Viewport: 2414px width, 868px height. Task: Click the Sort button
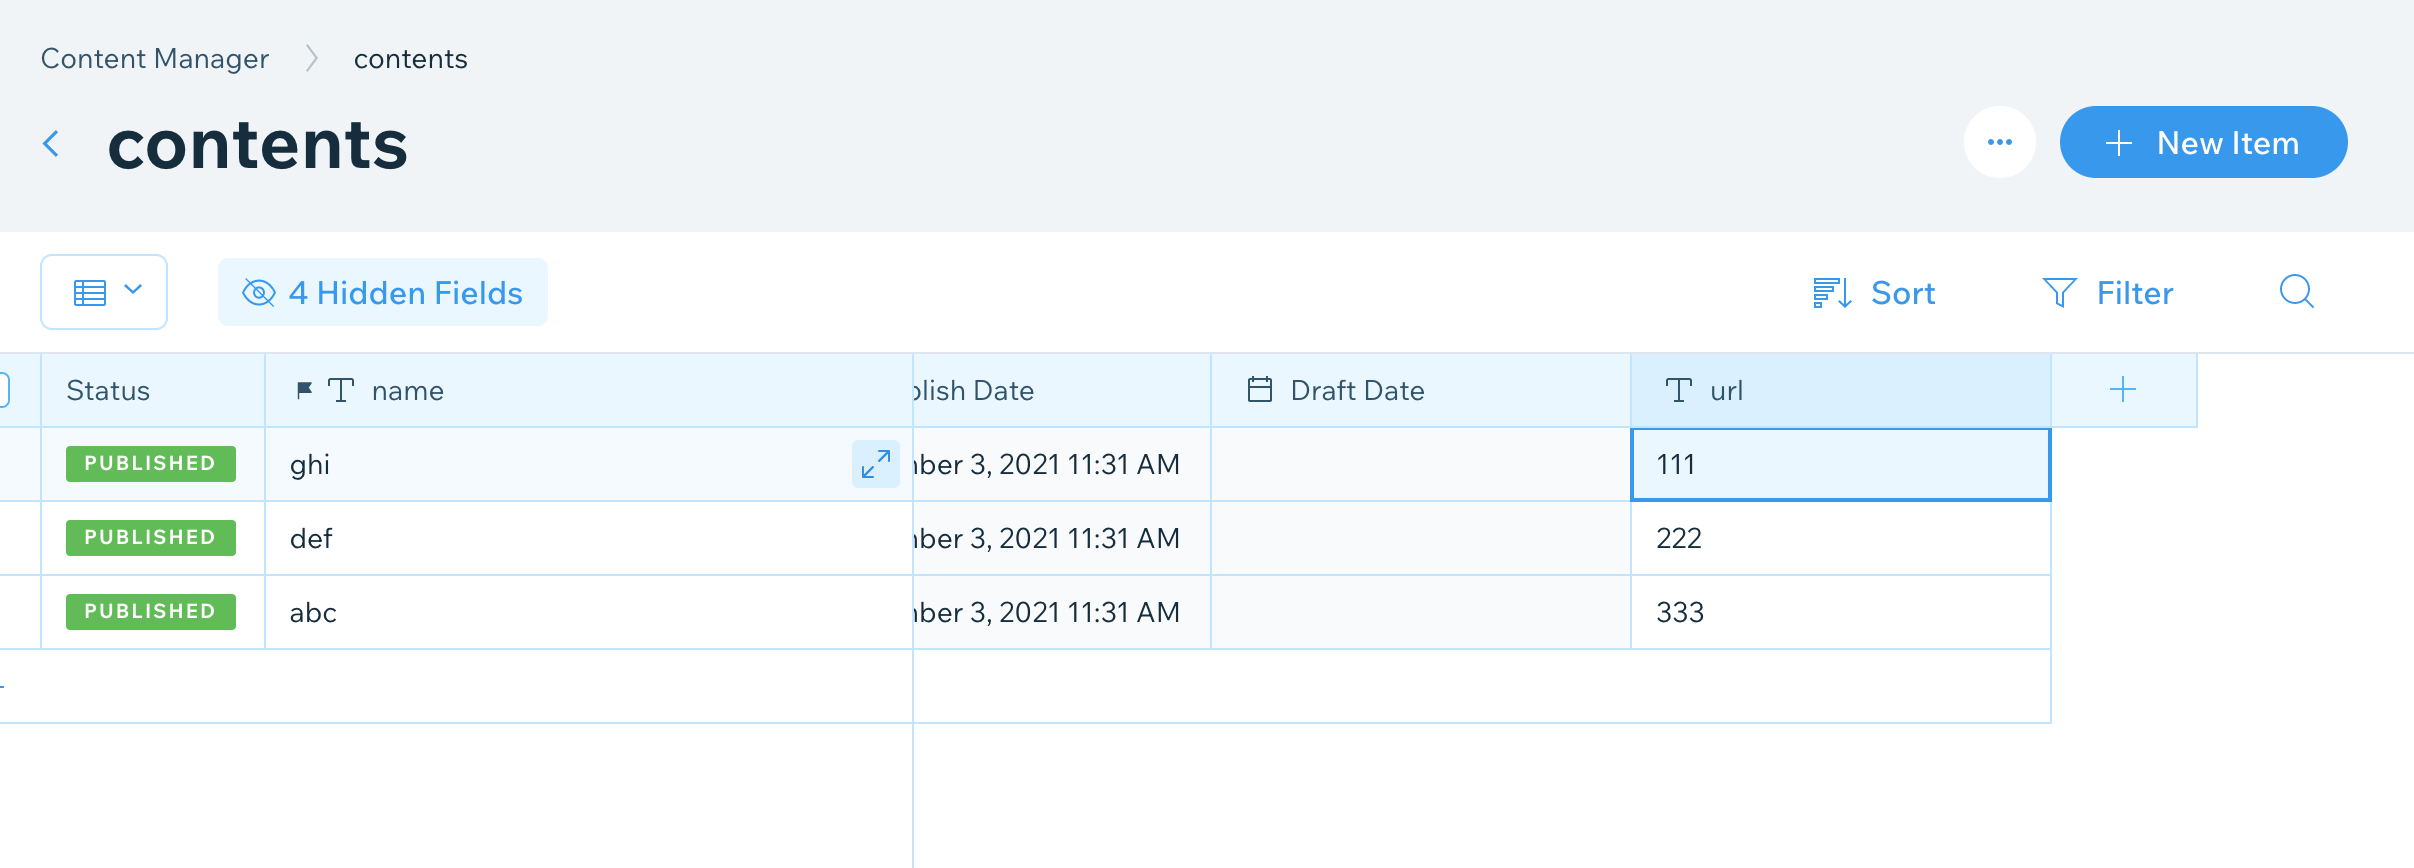click(1874, 293)
